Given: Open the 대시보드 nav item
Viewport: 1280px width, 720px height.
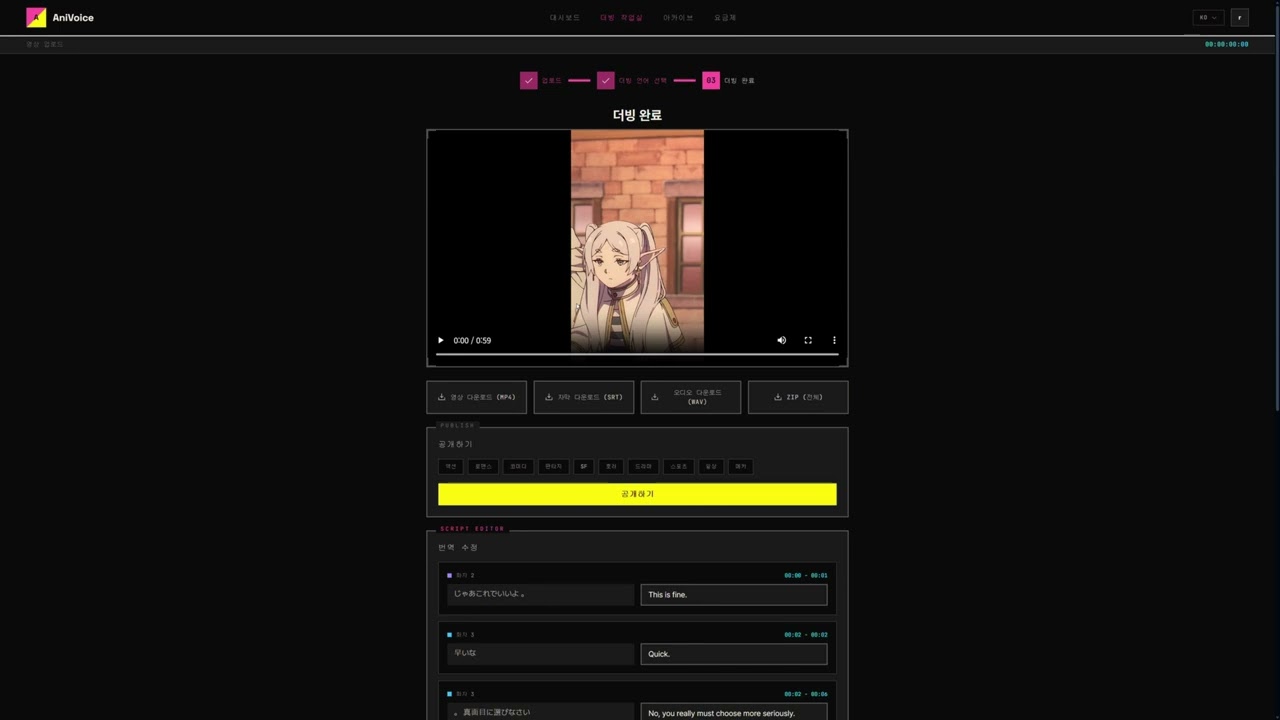Looking at the screenshot, I should pos(565,18).
